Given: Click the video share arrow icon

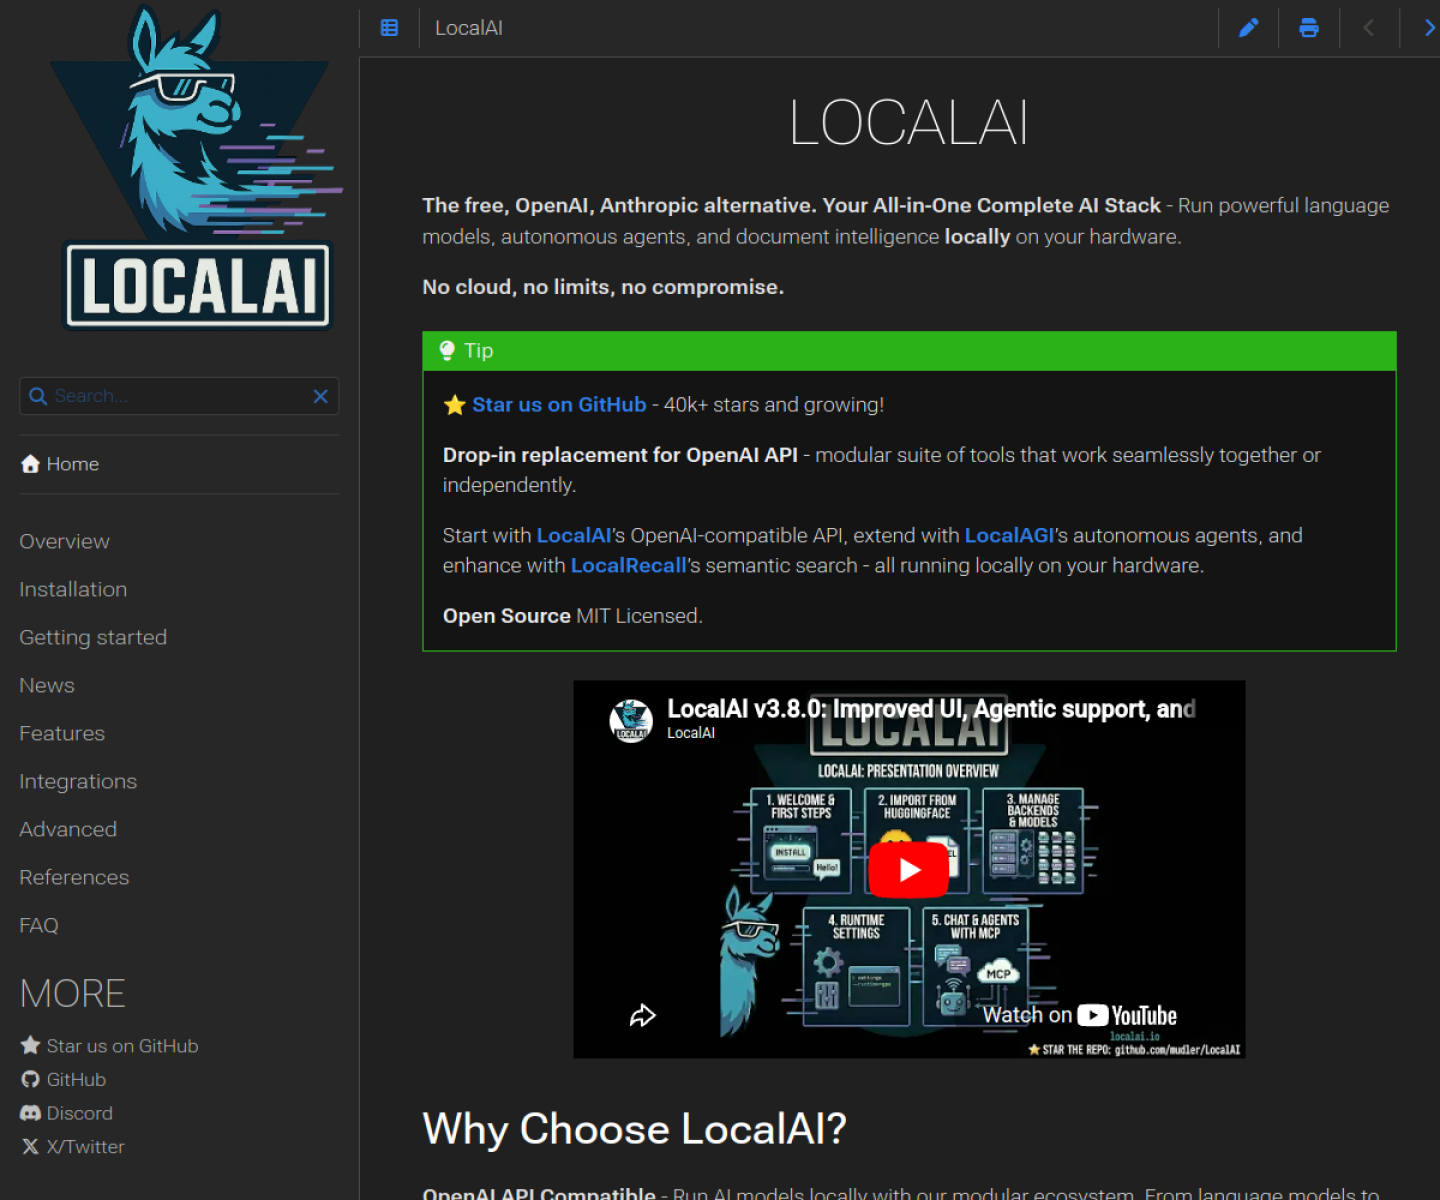Looking at the screenshot, I should pyautogui.click(x=642, y=1016).
